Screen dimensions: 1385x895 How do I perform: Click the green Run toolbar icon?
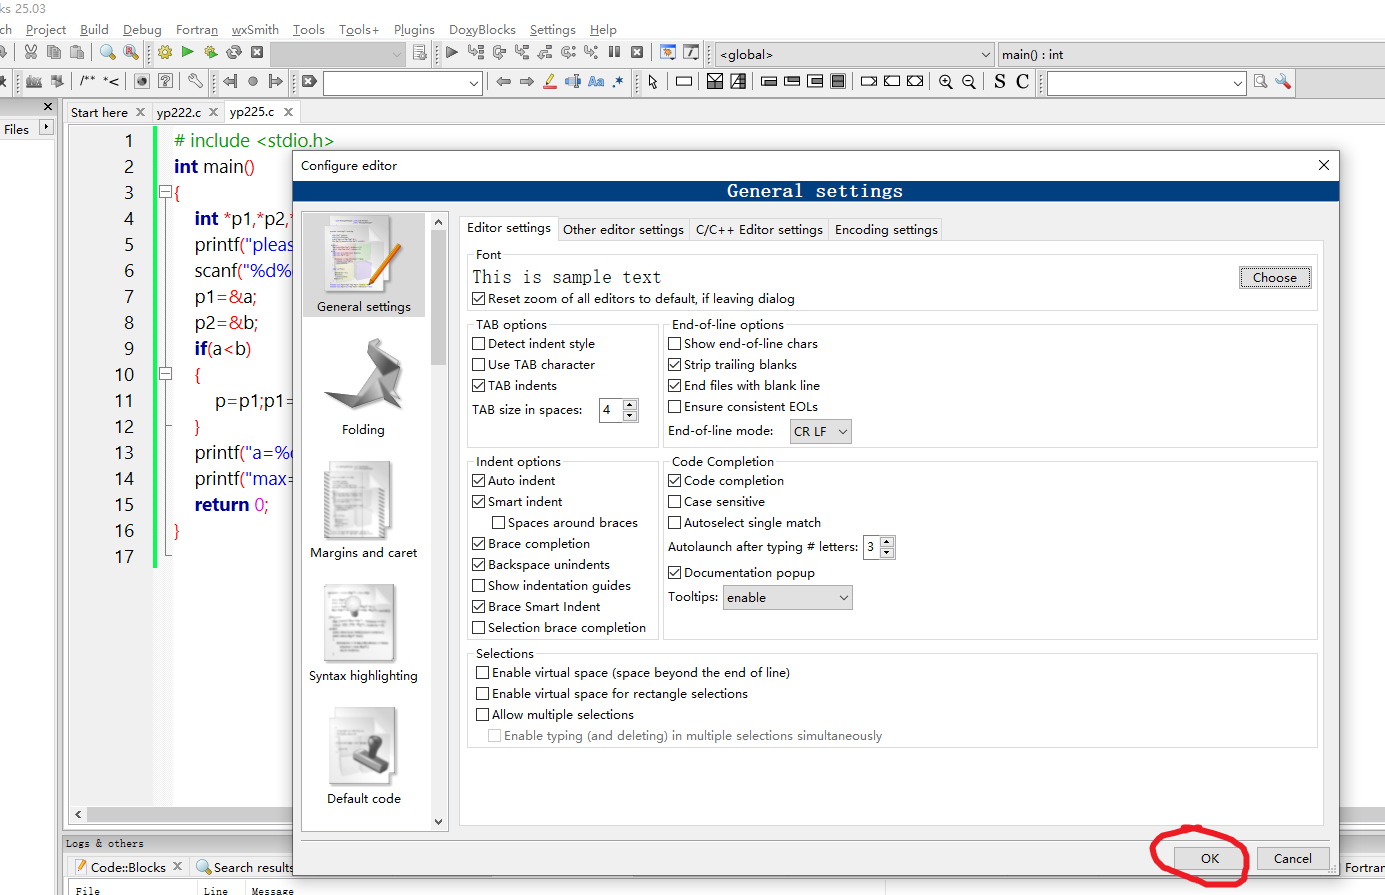[x=187, y=52]
